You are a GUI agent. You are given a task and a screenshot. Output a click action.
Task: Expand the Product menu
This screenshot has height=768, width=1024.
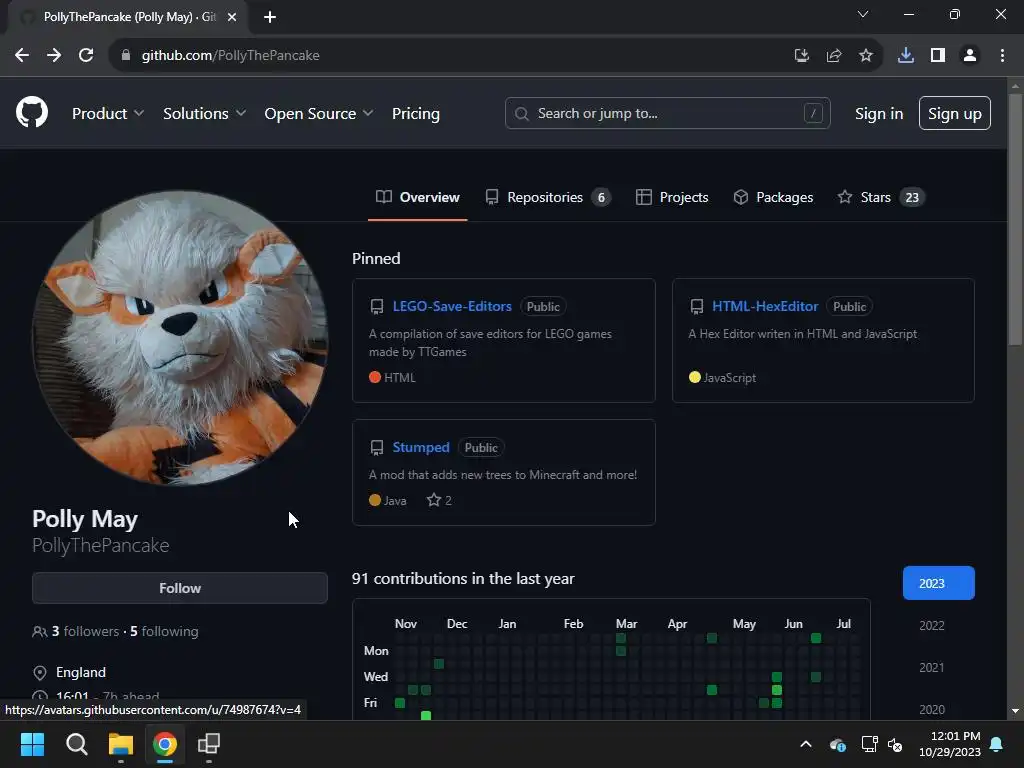[108, 114]
